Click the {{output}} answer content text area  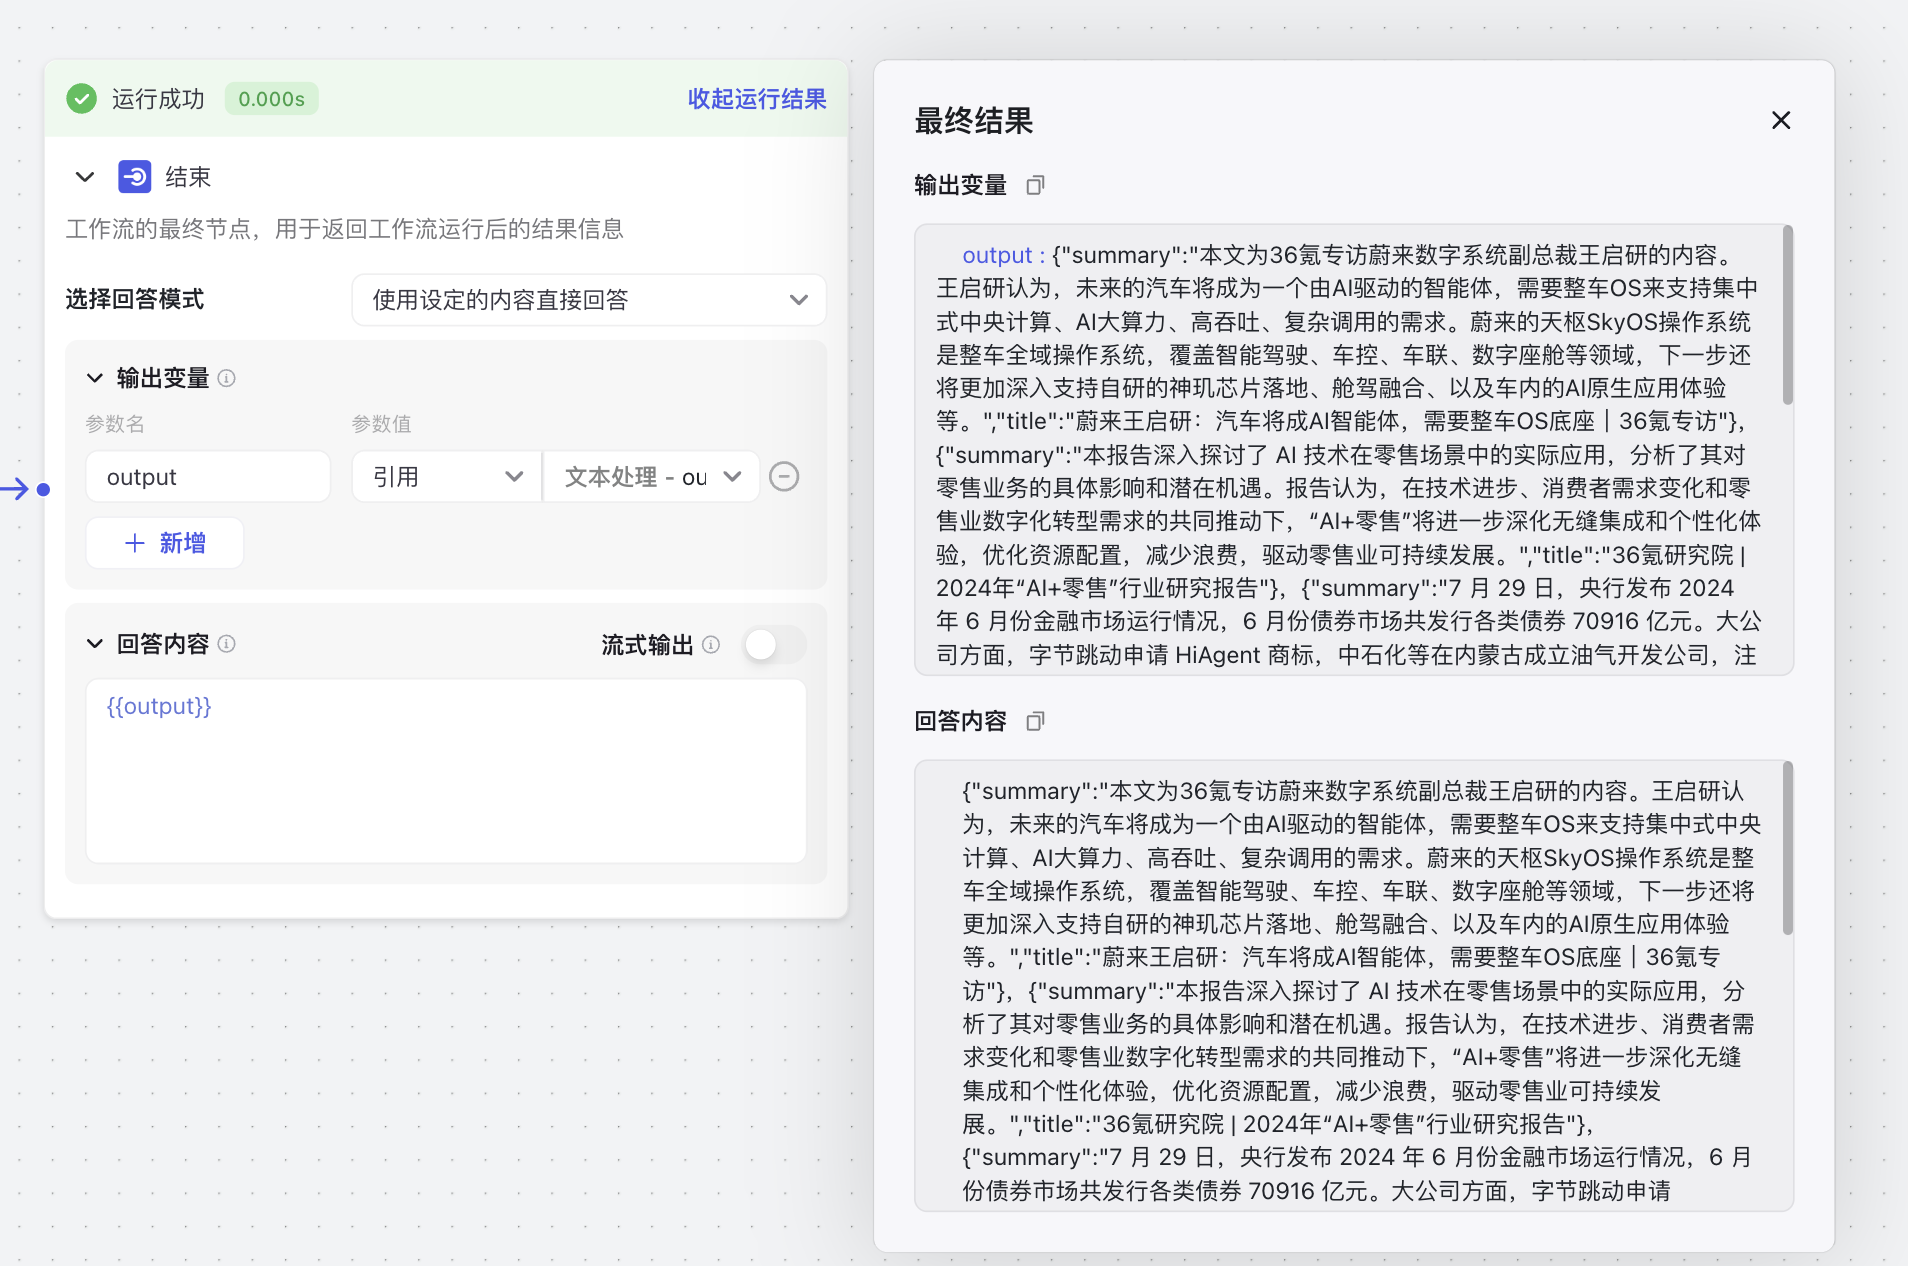tap(446, 770)
